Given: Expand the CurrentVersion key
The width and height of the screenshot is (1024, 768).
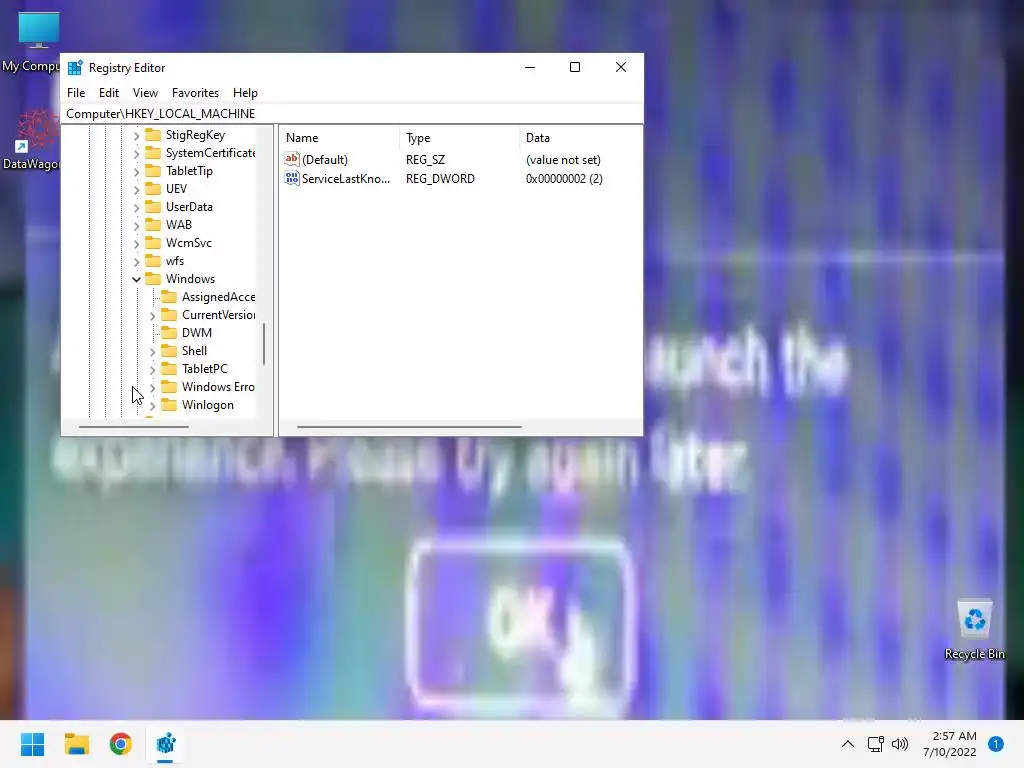Looking at the screenshot, I should pyautogui.click(x=152, y=315).
